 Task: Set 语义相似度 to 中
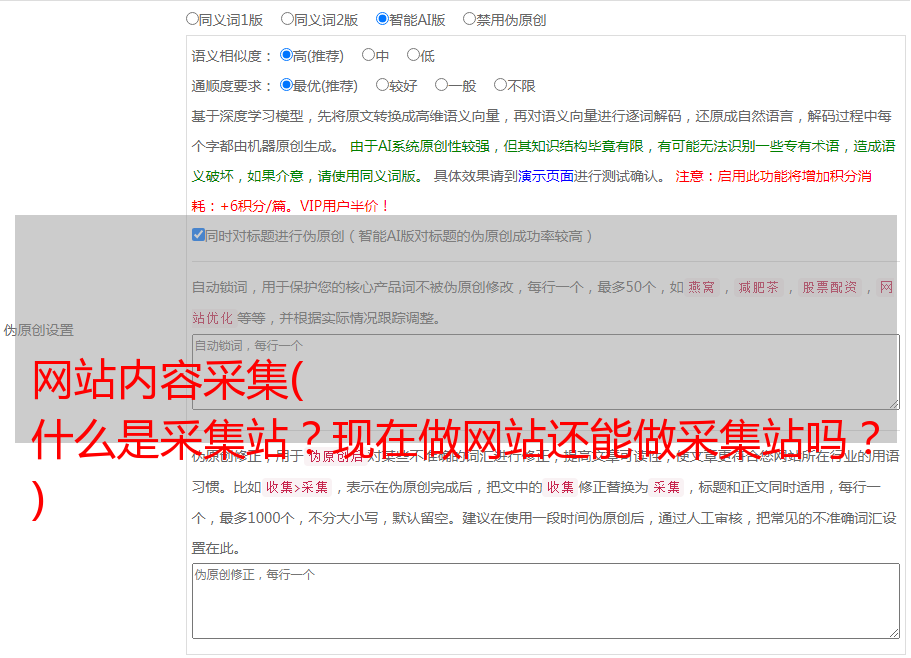pyautogui.click(x=368, y=55)
